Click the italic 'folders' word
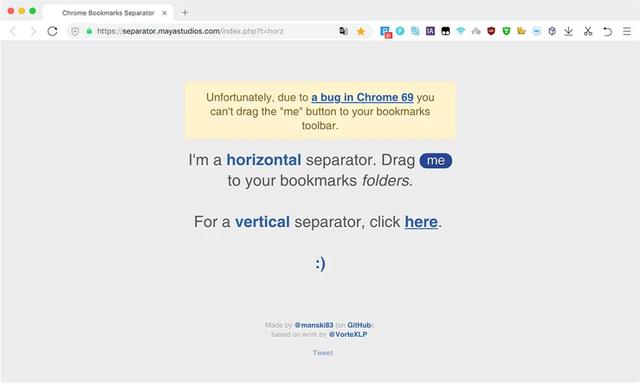Viewport: 640px width, 383px height. tap(385, 180)
